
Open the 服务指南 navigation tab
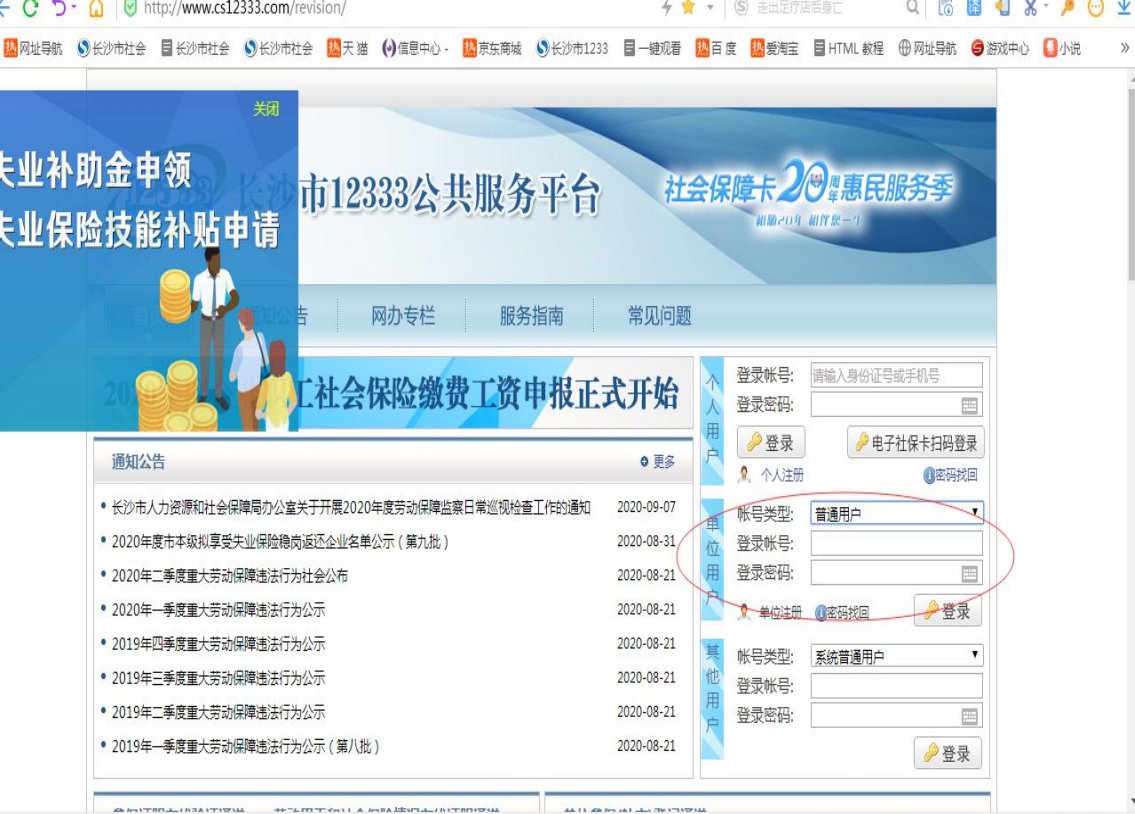(531, 316)
